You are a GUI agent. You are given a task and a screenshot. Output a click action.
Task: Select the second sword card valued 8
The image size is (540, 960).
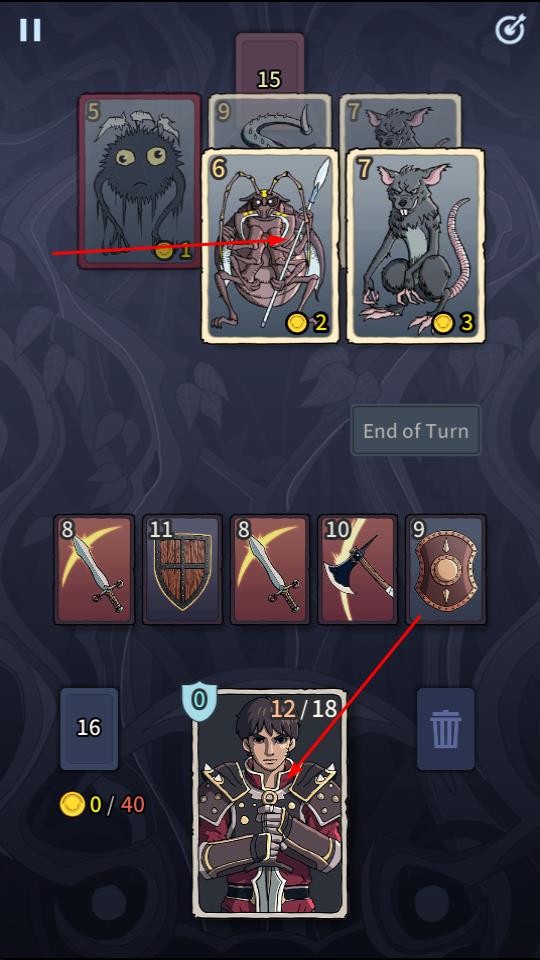pyautogui.click(x=270, y=569)
